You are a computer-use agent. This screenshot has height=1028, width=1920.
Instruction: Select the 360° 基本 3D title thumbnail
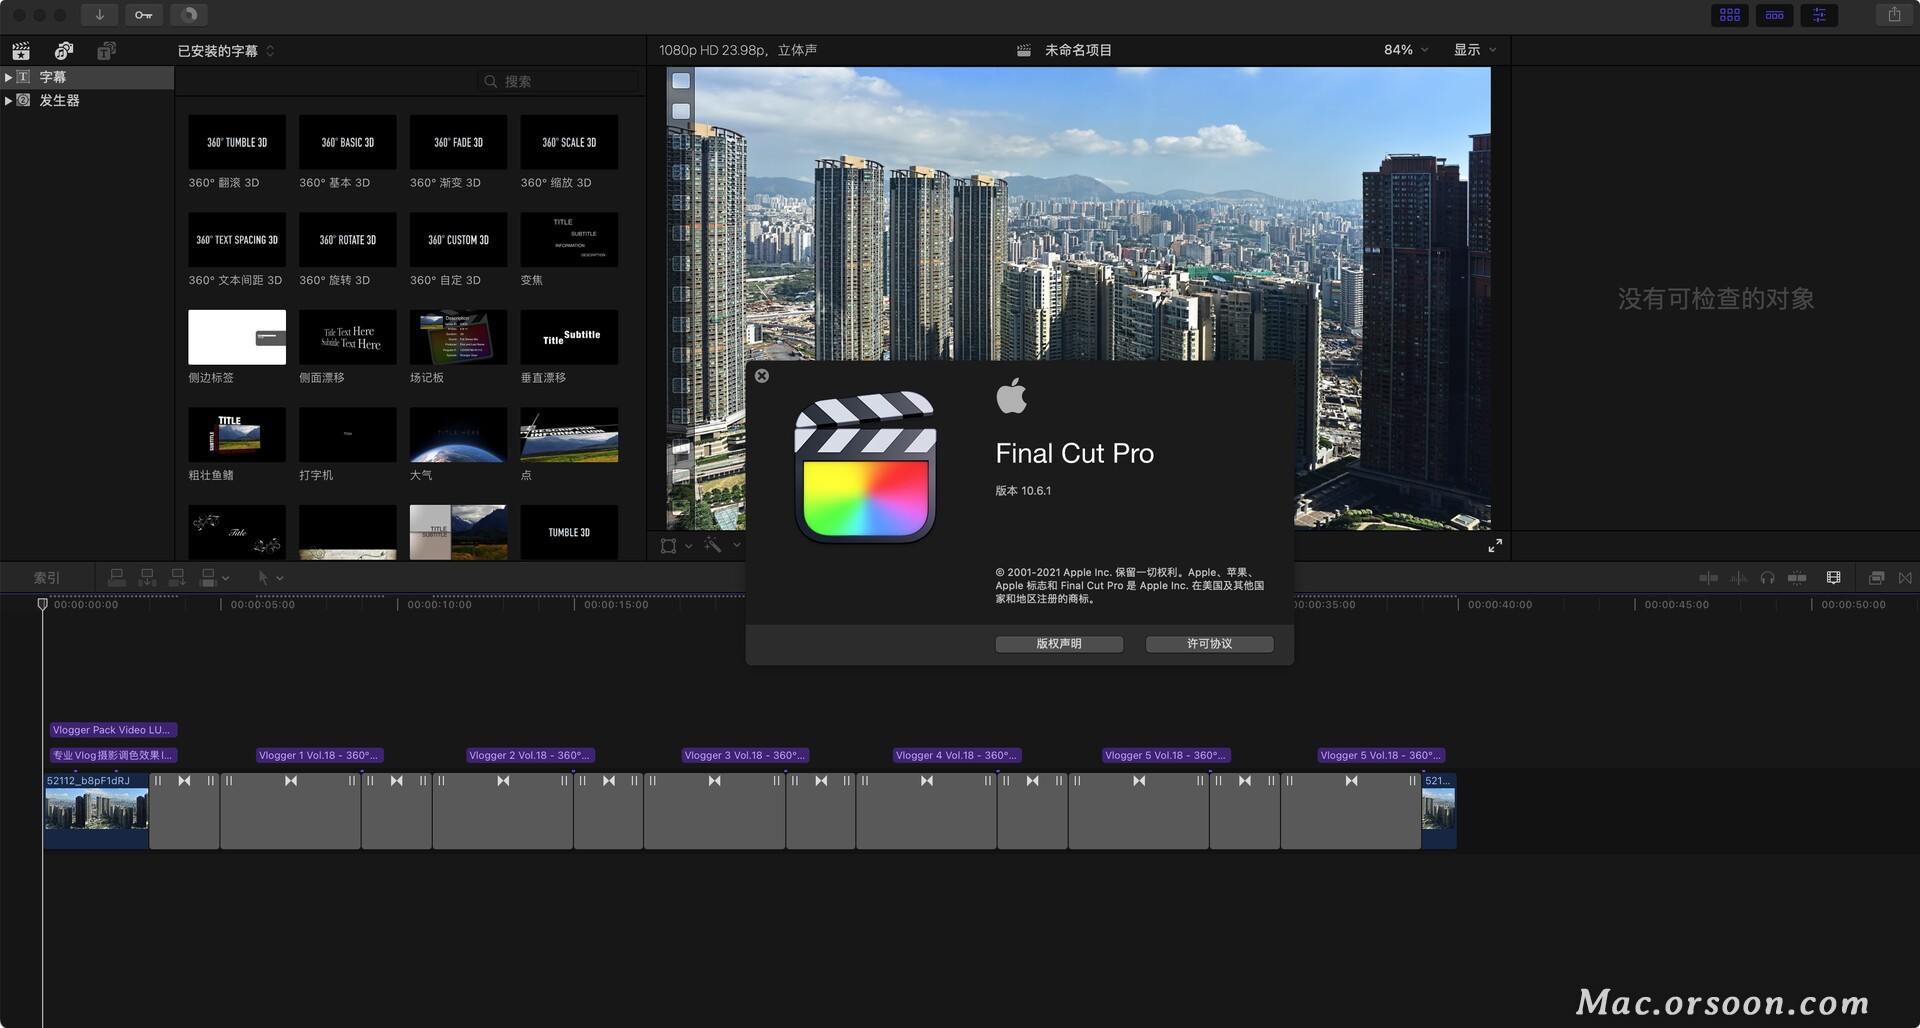coord(348,142)
